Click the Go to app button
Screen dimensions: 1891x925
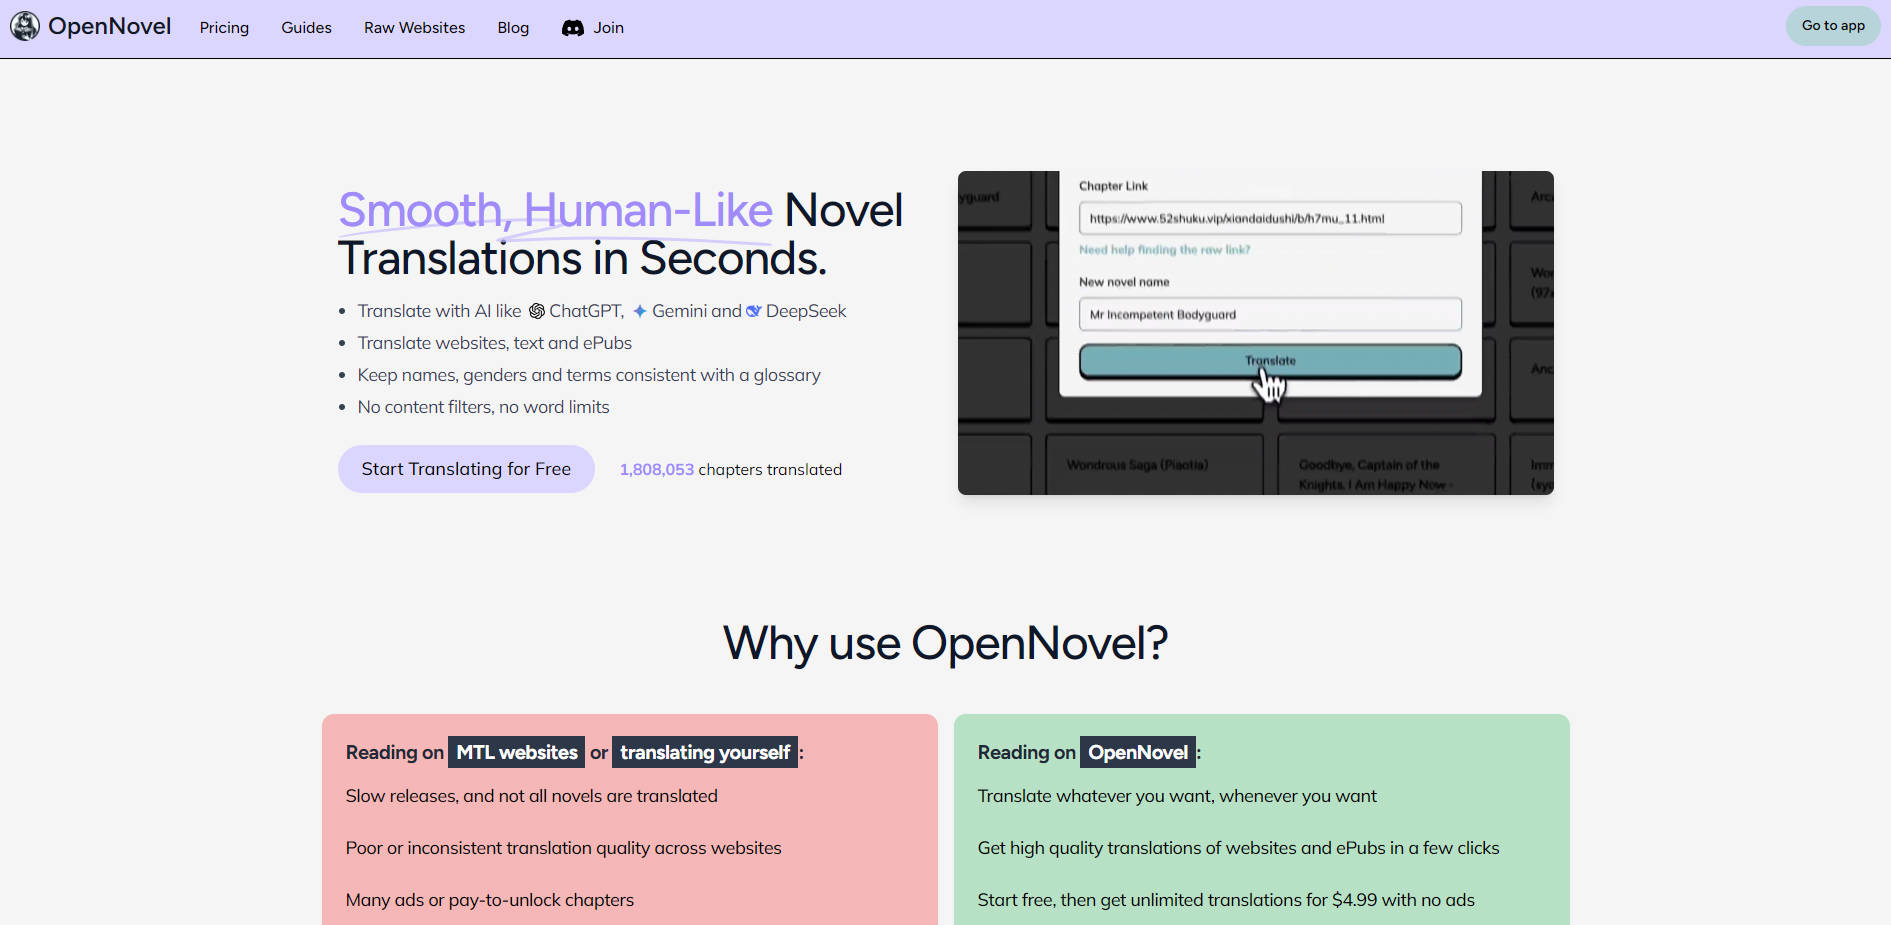[x=1832, y=25]
